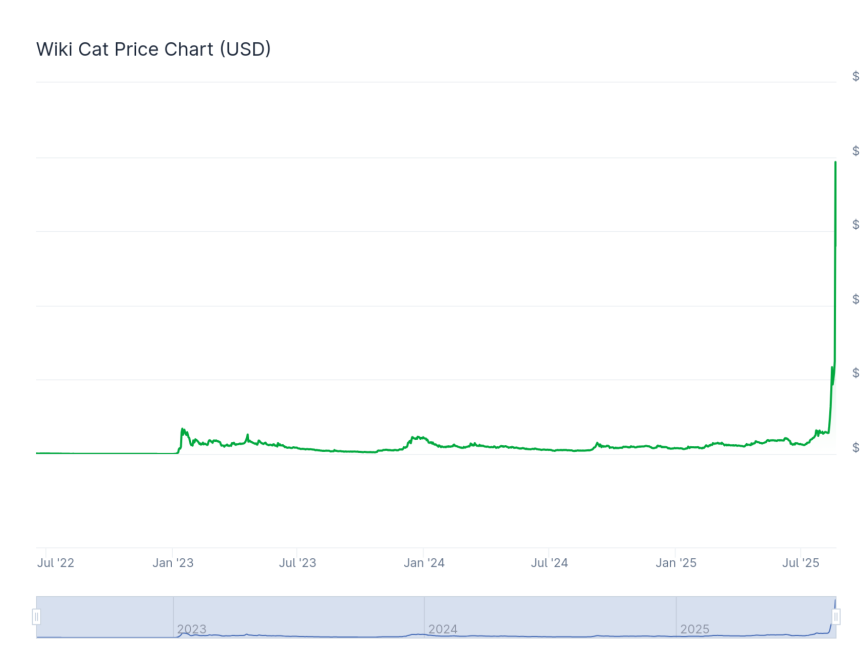This screenshot has height=649, width=860.
Task: Click the price line's peak at far right
Action: (x=835, y=162)
